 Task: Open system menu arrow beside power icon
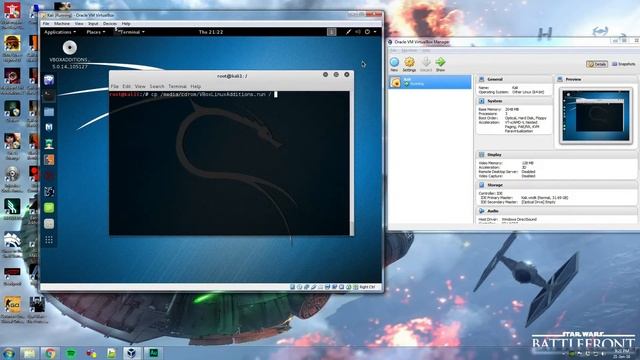tap(375, 32)
